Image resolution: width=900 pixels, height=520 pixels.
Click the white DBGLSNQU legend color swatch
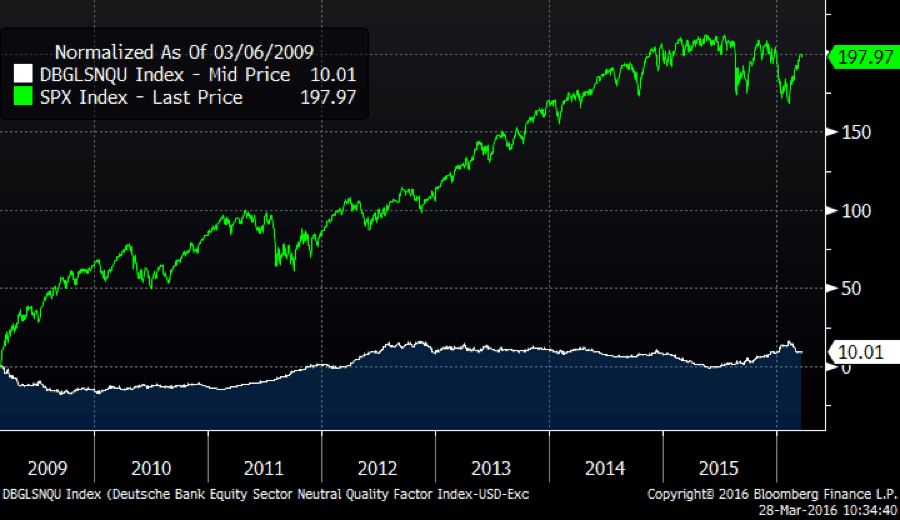[23, 73]
